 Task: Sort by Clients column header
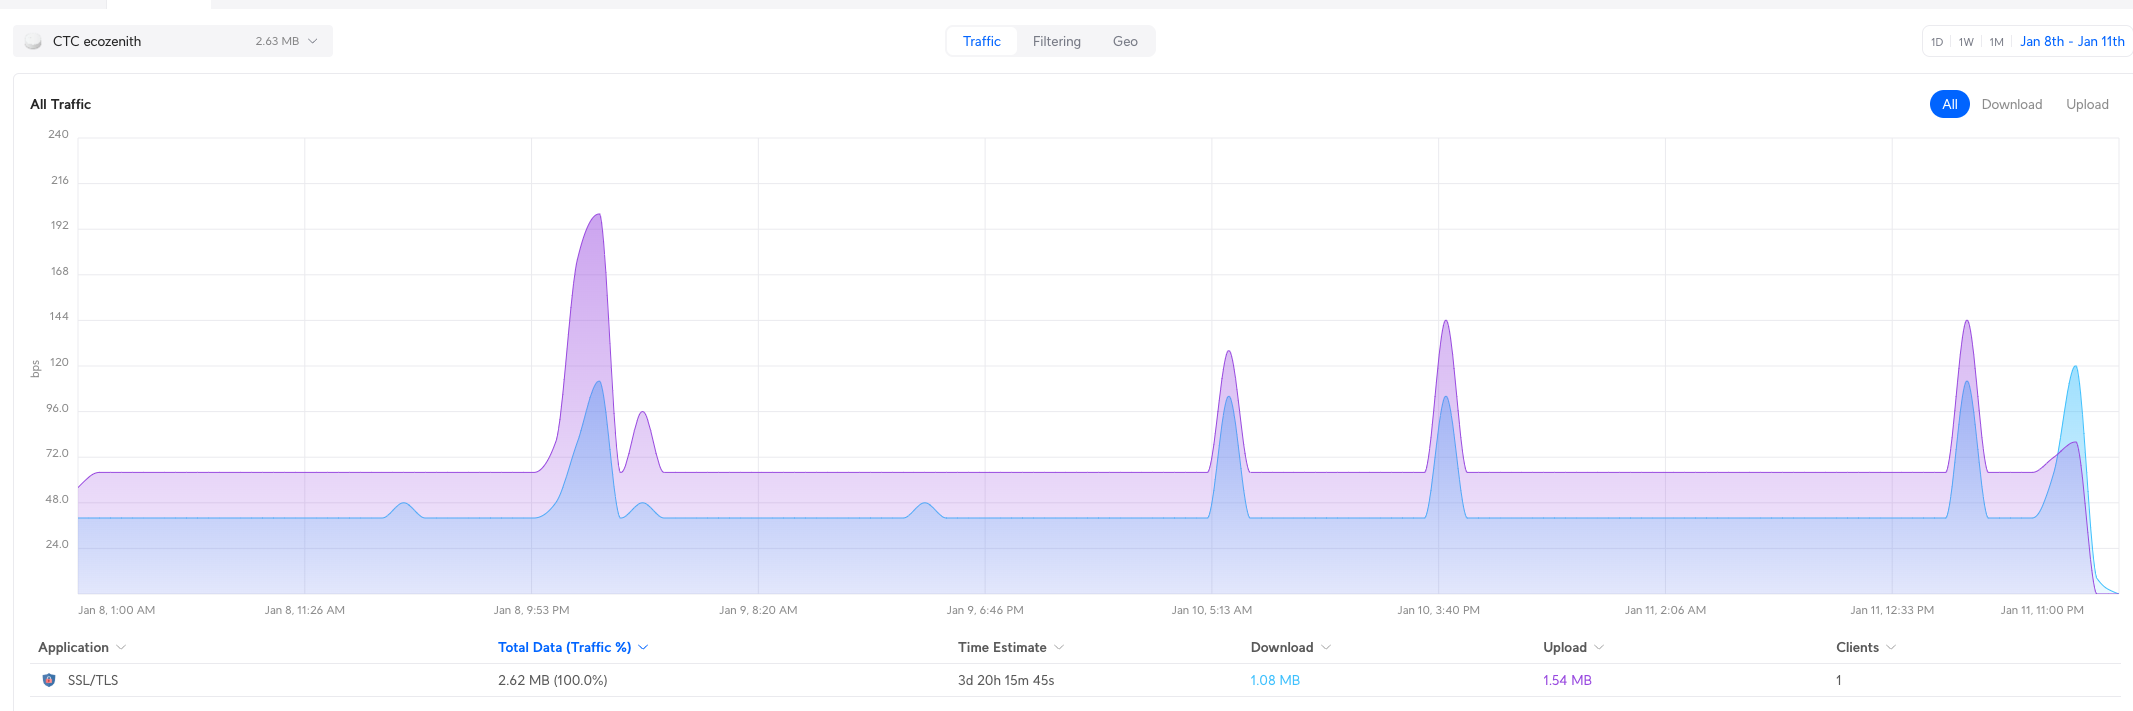(x=1866, y=647)
